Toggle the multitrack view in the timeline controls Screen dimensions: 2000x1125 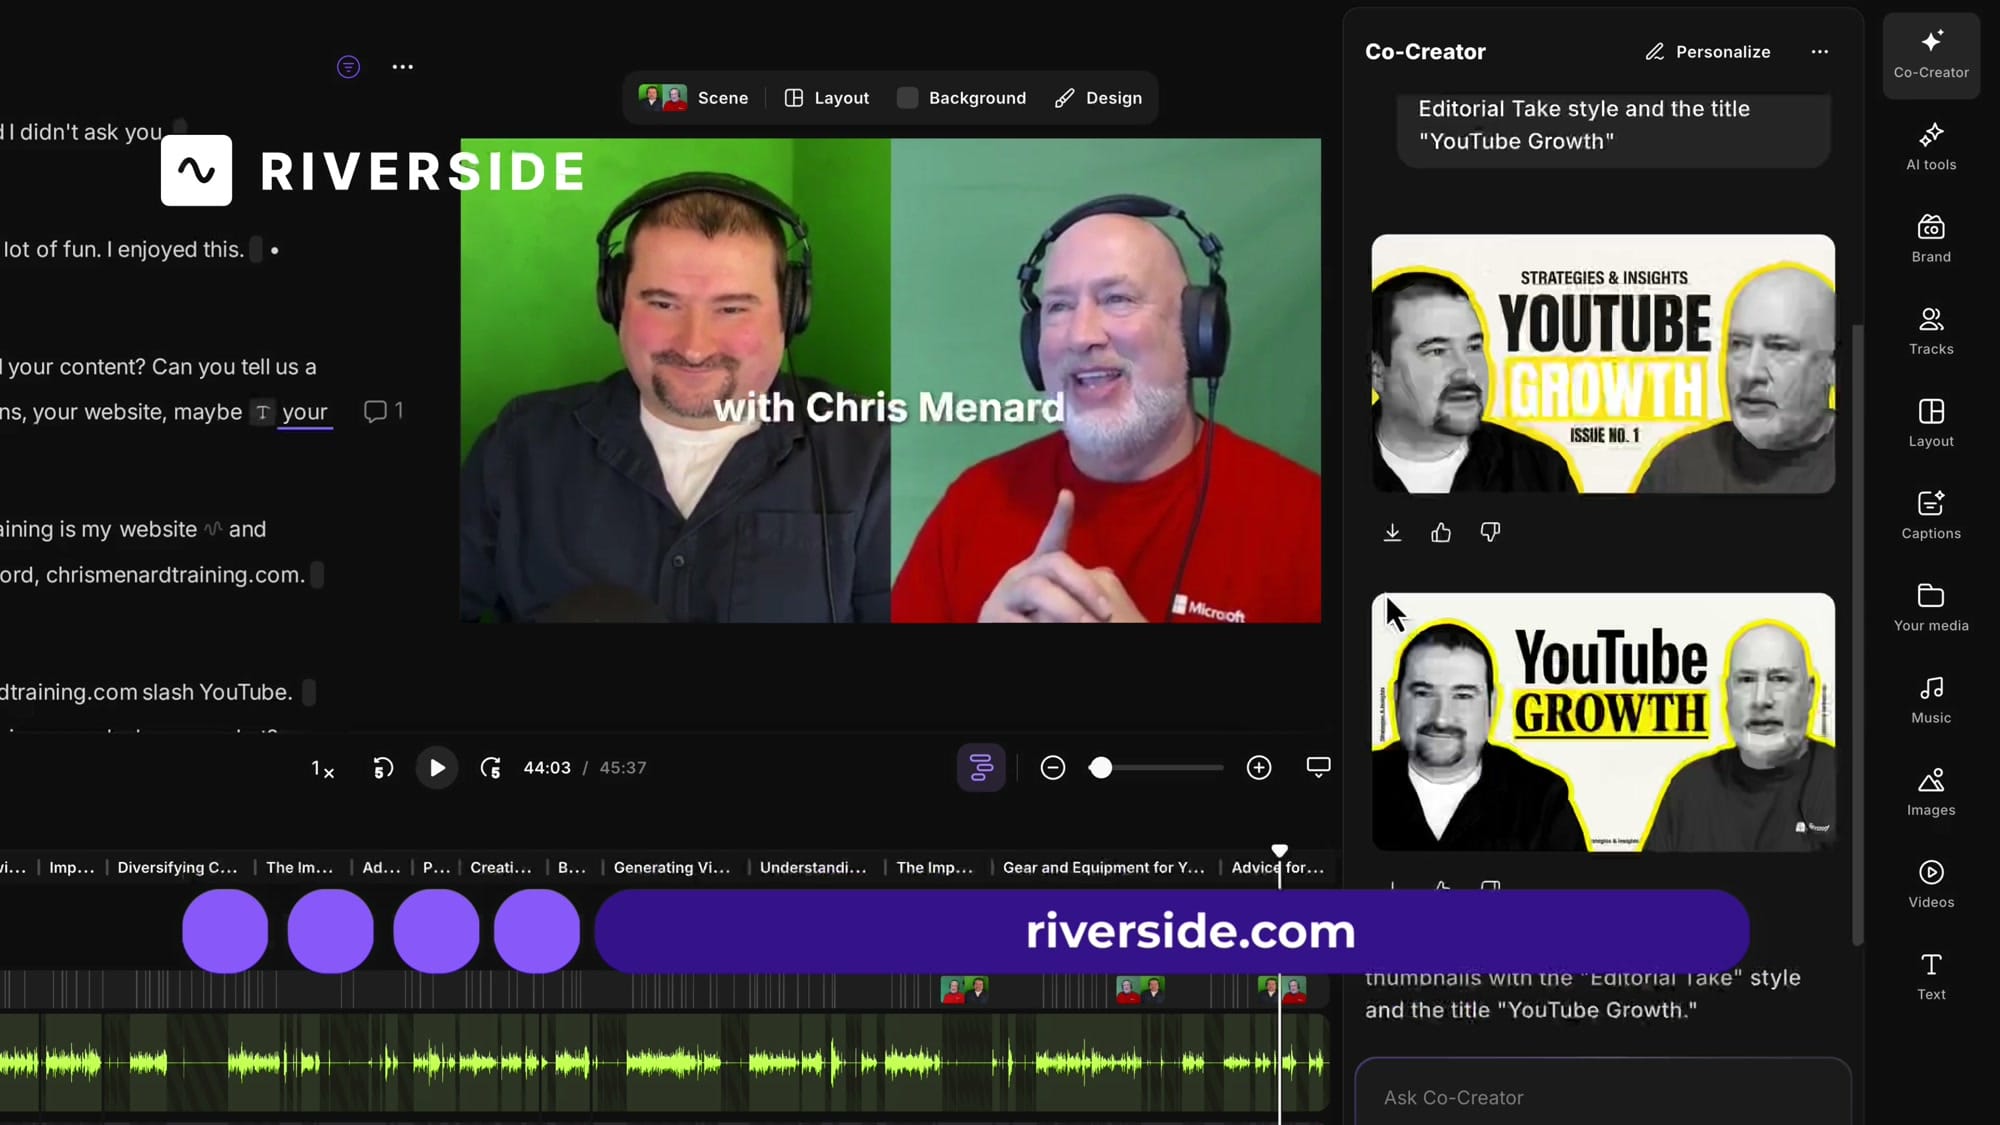(981, 767)
